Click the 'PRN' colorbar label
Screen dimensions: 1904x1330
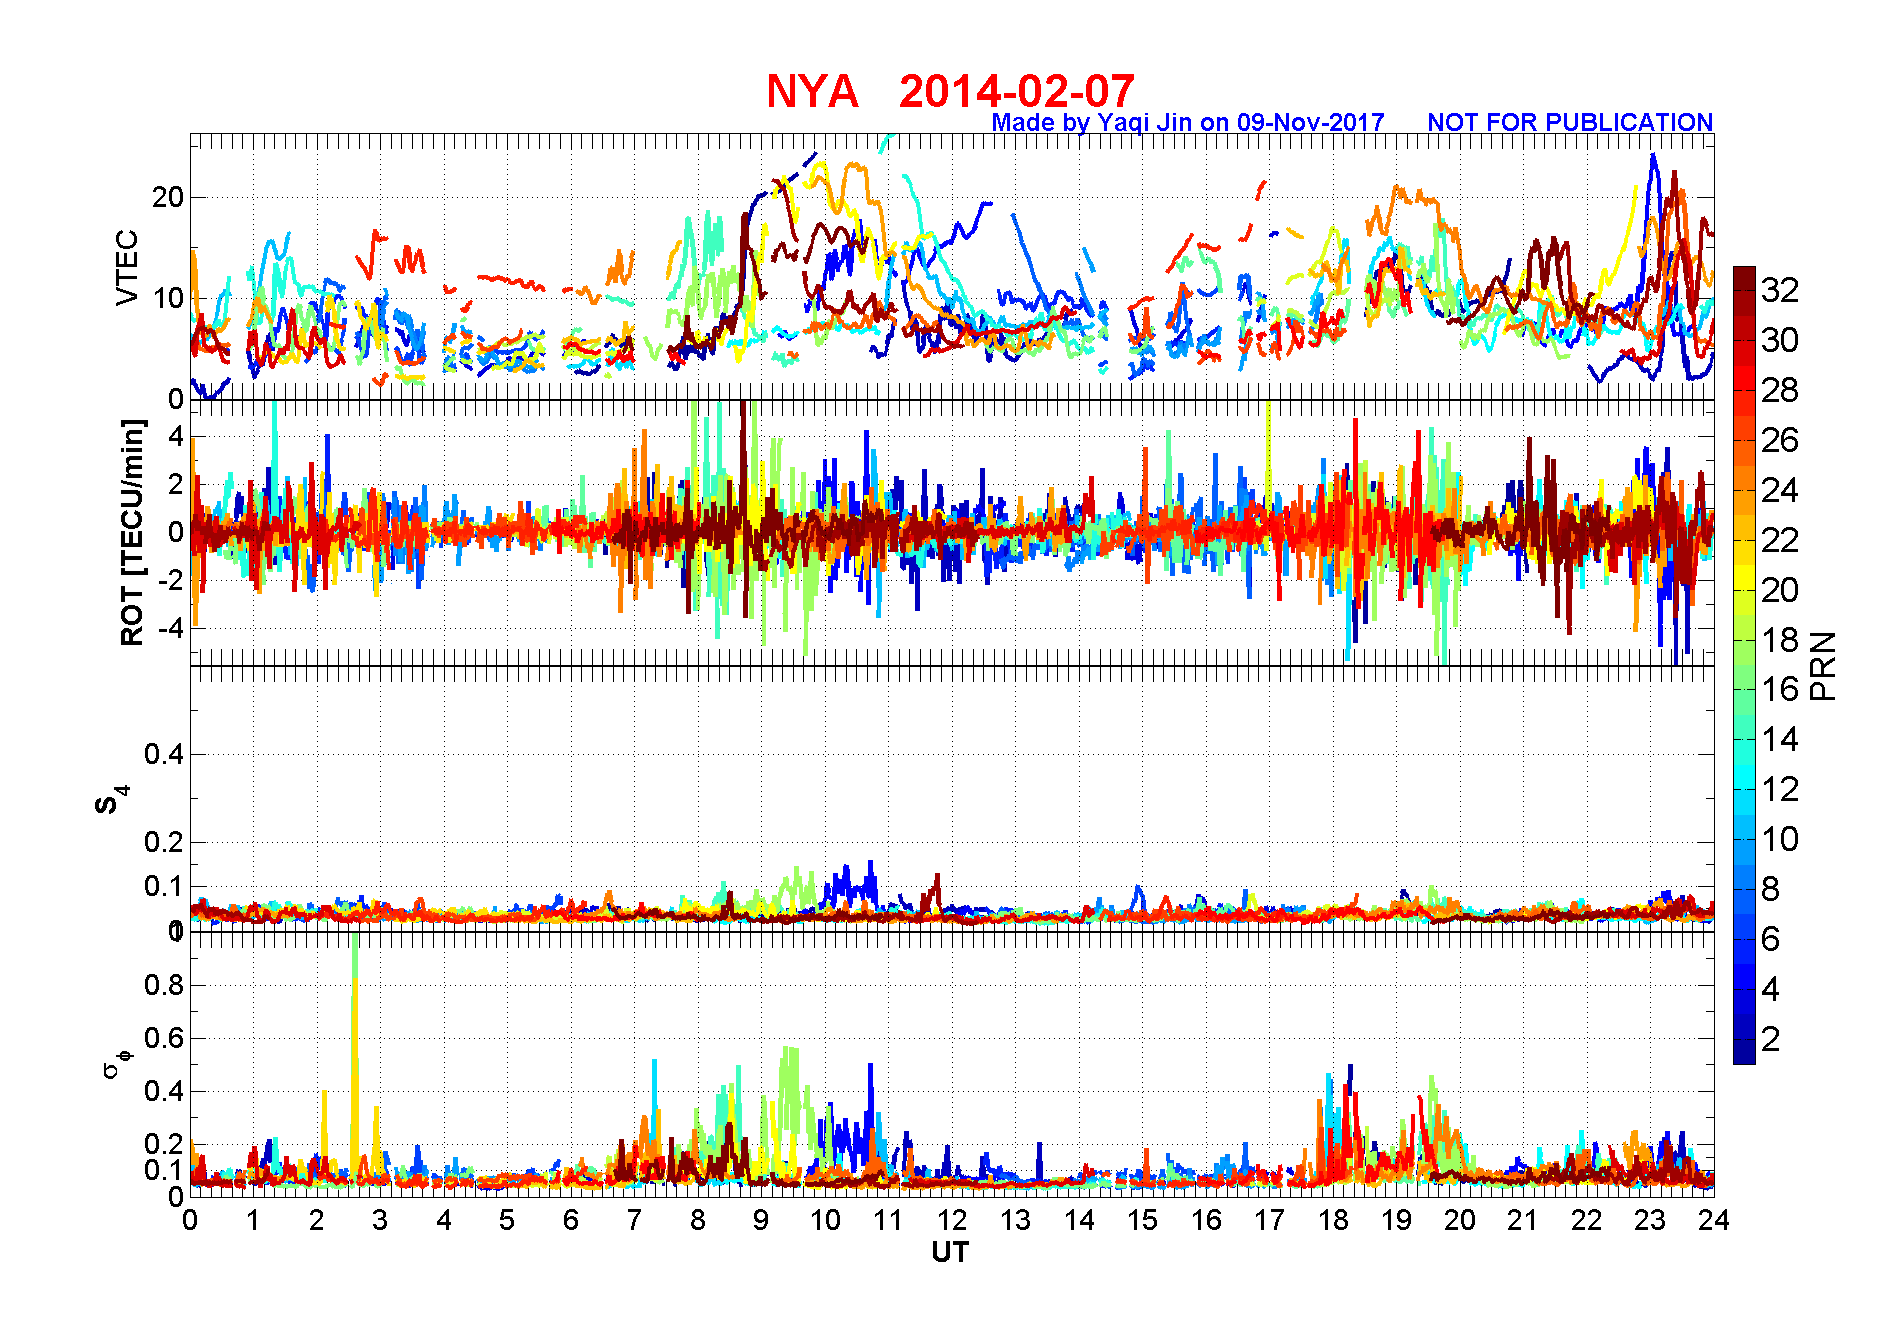tap(1823, 666)
